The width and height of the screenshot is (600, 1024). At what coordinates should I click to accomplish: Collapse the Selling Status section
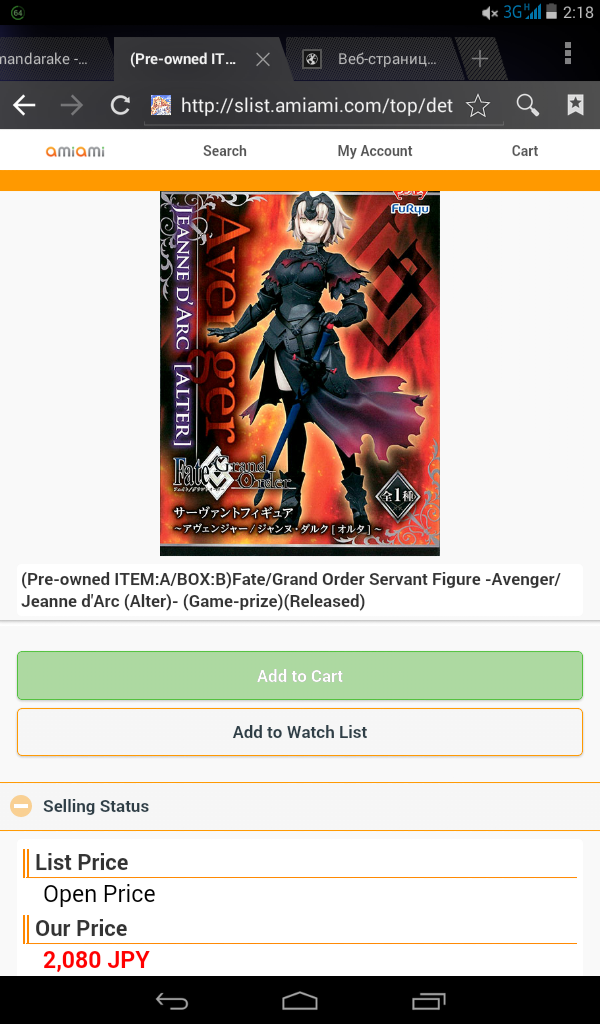[21, 806]
